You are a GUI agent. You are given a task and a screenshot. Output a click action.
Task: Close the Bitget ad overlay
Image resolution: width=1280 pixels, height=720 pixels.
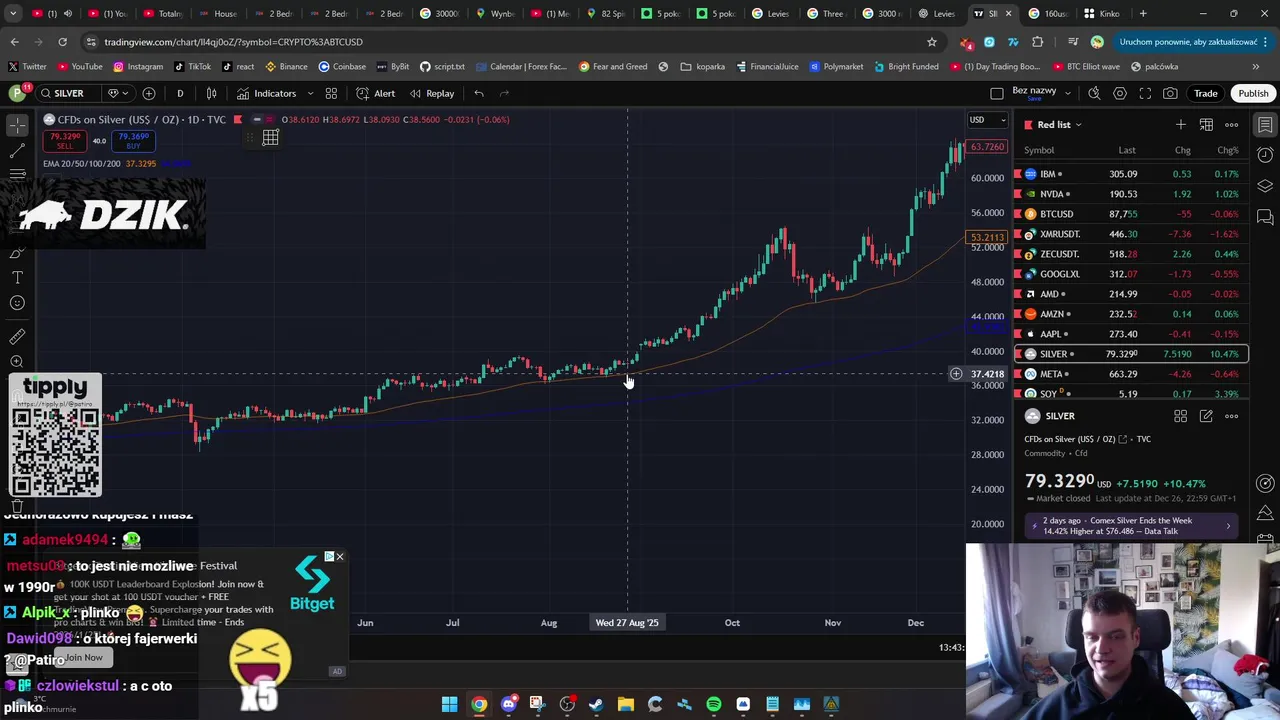[339, 556]
